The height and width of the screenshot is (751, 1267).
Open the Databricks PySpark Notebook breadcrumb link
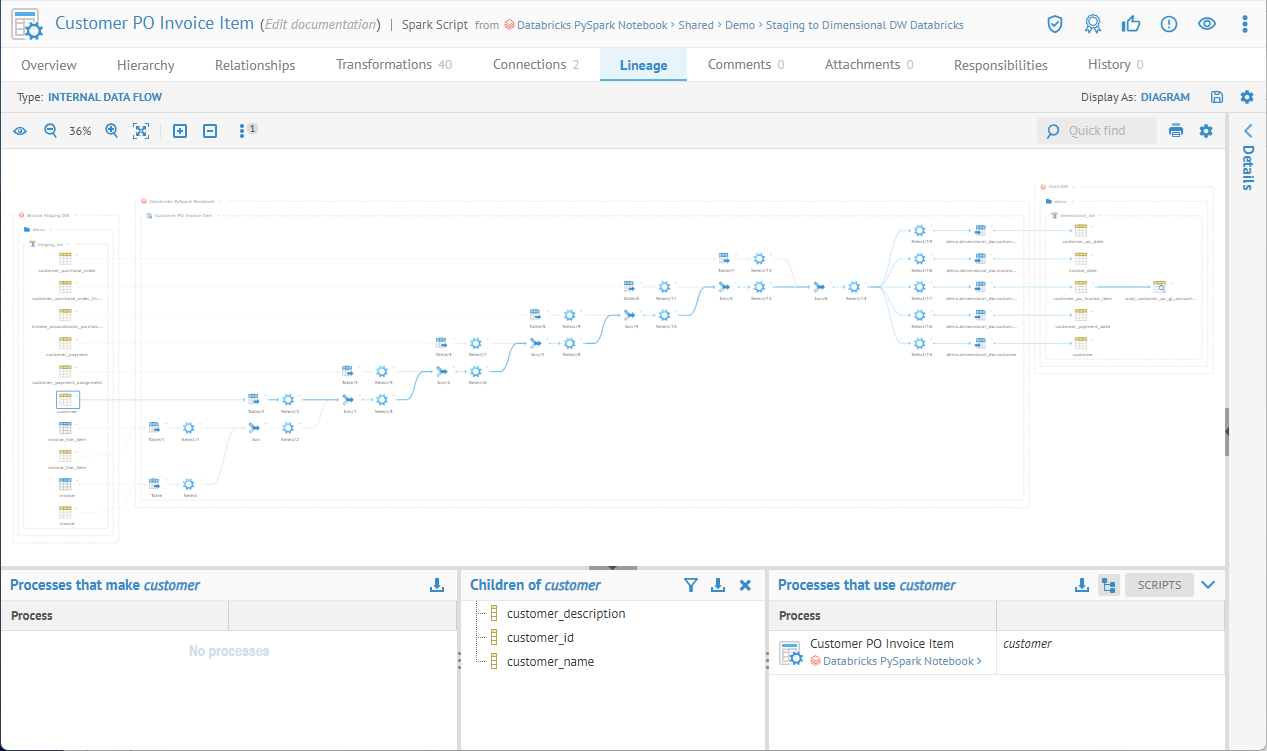[x=592, y=25]
